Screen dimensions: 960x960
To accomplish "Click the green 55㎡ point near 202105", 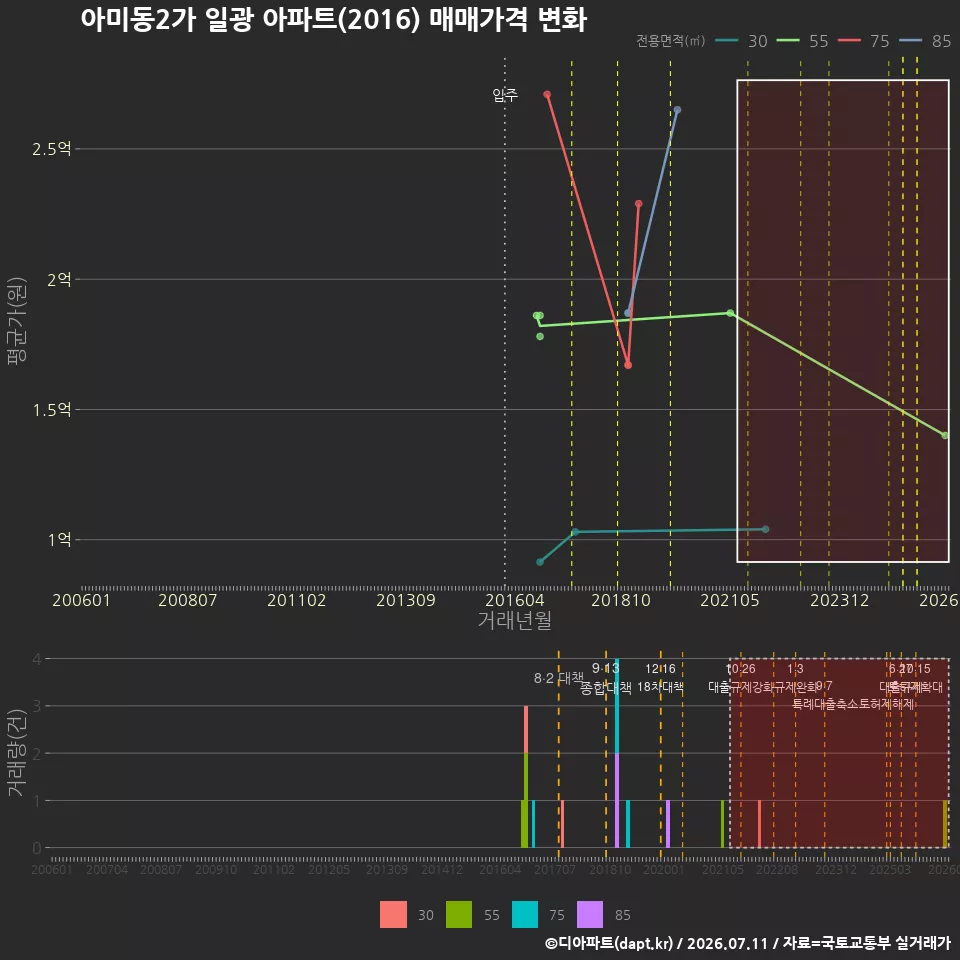I will (x=730, y=313).
